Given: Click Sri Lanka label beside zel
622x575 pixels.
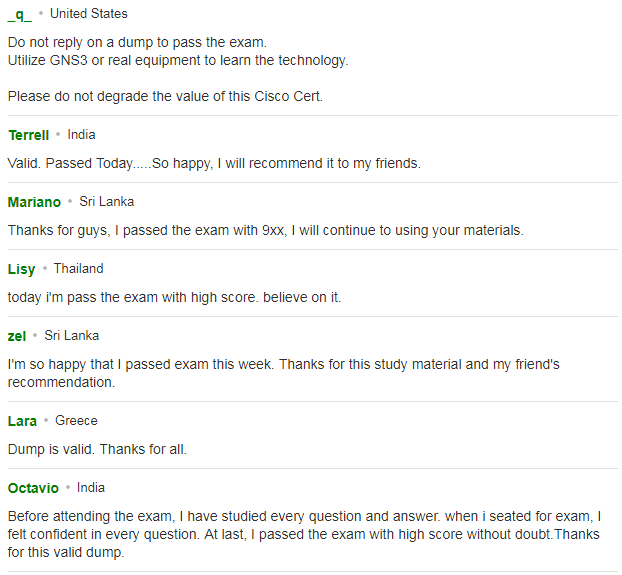Looking at the screenshot, I should [x=72, y=336].
